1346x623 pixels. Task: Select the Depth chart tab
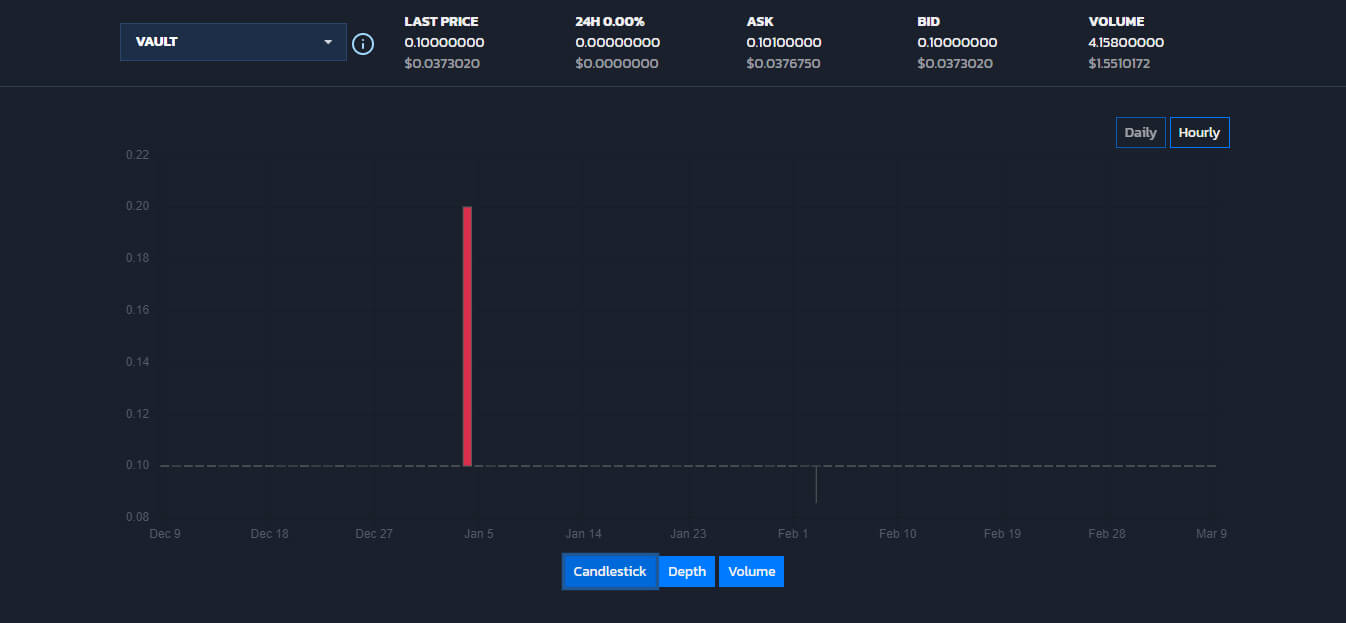[687, 571]
